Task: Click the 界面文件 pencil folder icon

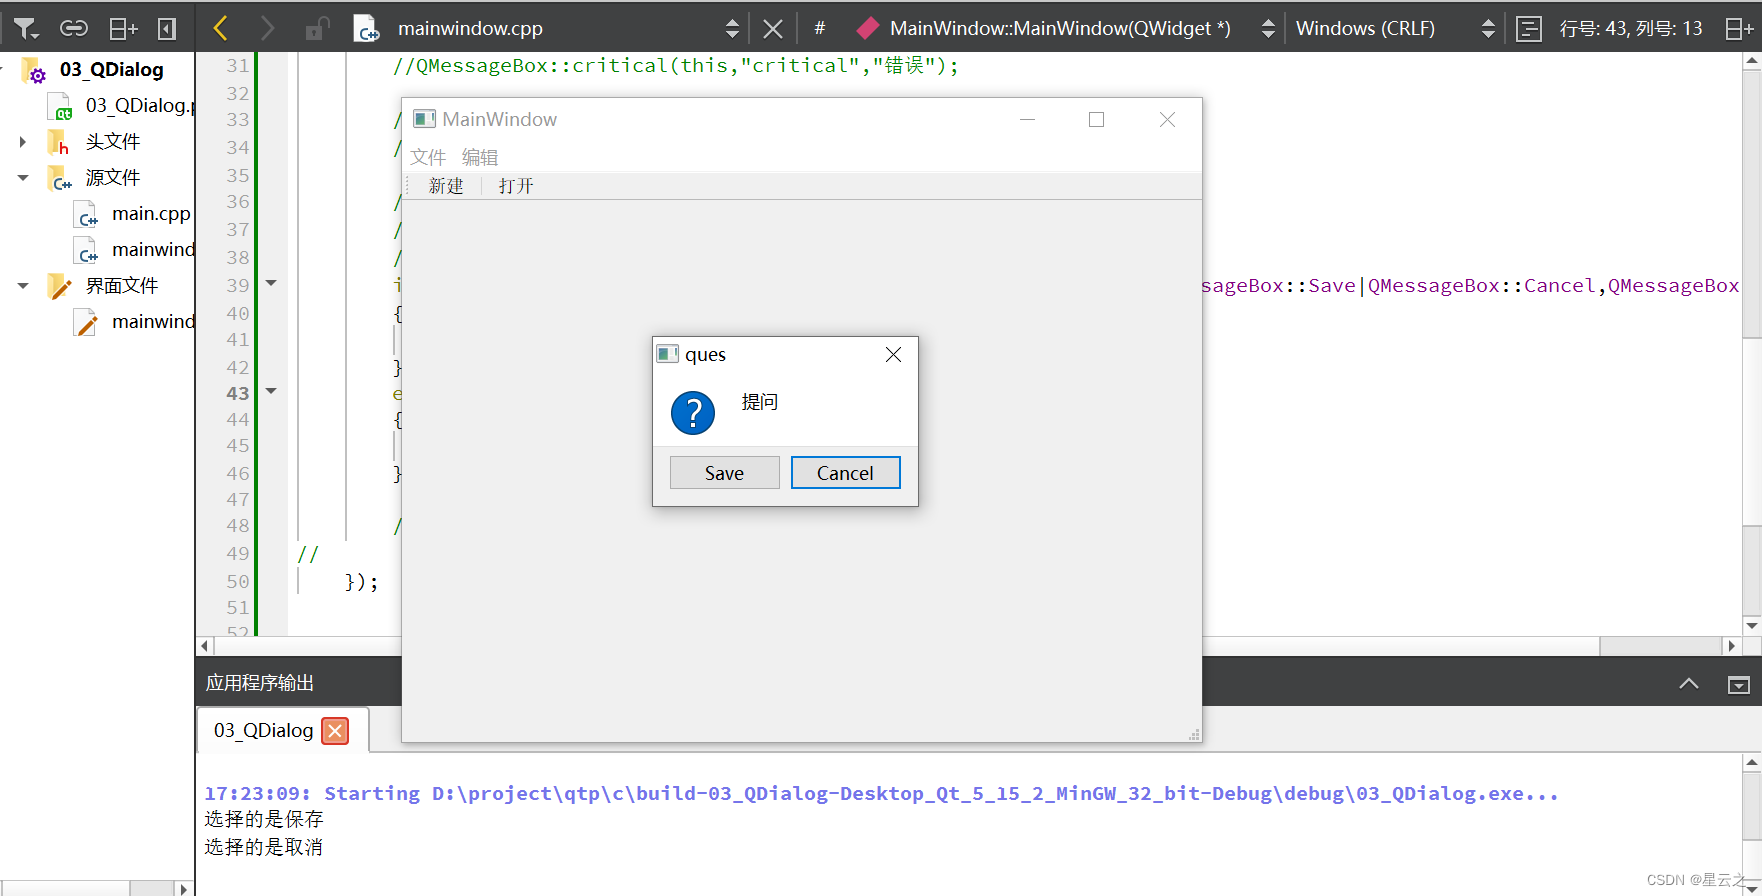Action: [x=60, y=286]
